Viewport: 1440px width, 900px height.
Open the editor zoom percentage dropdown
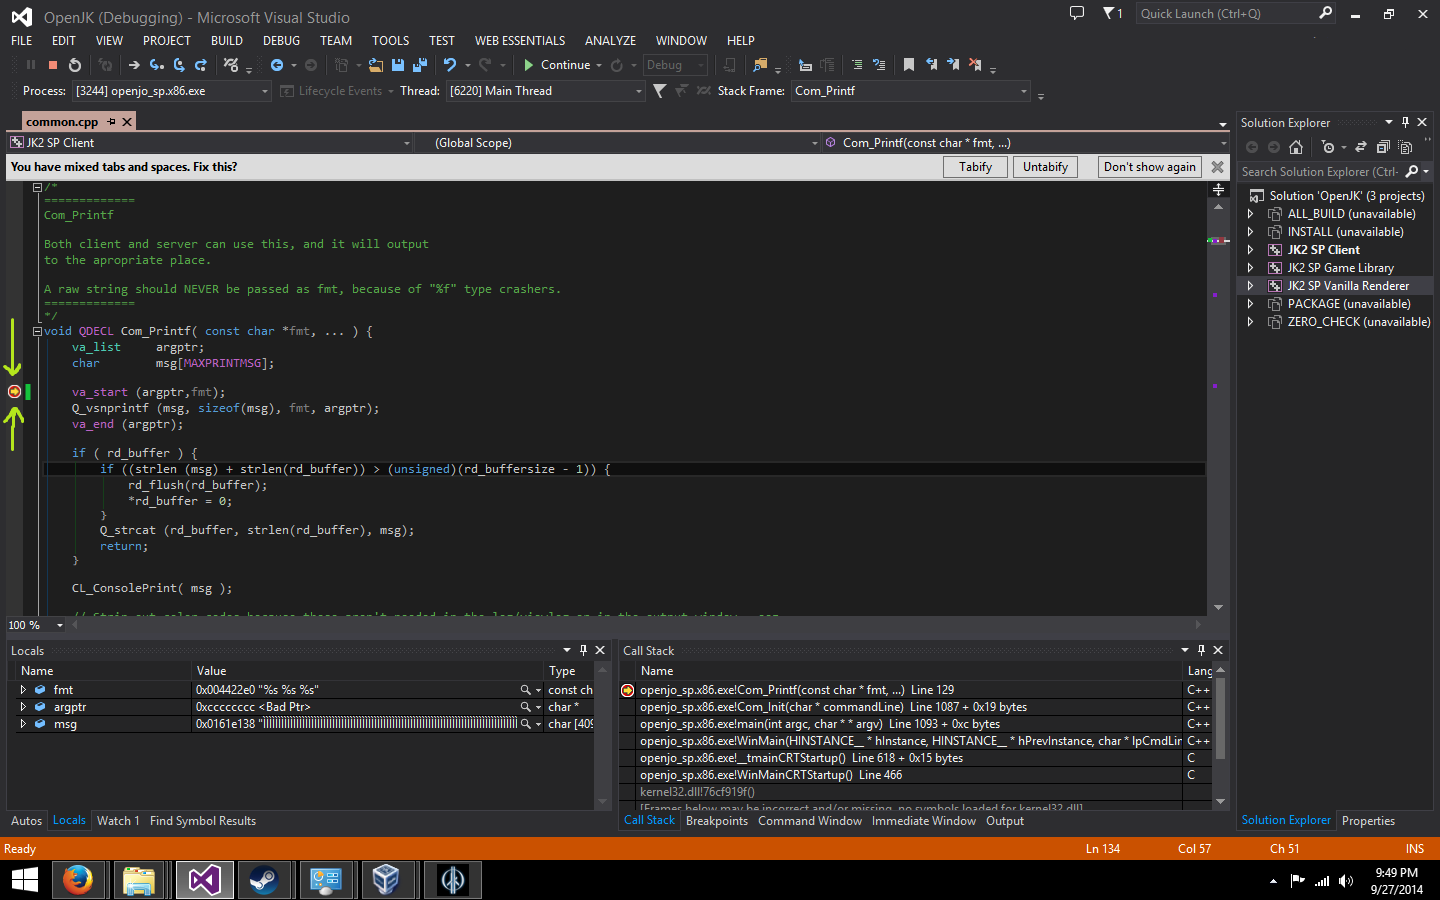60,625
